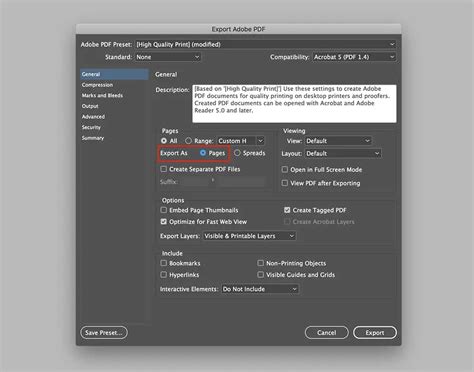Enable Embed Page Thumbnails checkbox

pyautogui.click(x=164, y=210)
